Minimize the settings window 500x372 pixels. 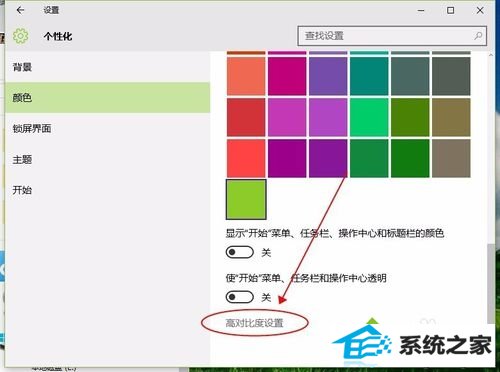point(421,11)
